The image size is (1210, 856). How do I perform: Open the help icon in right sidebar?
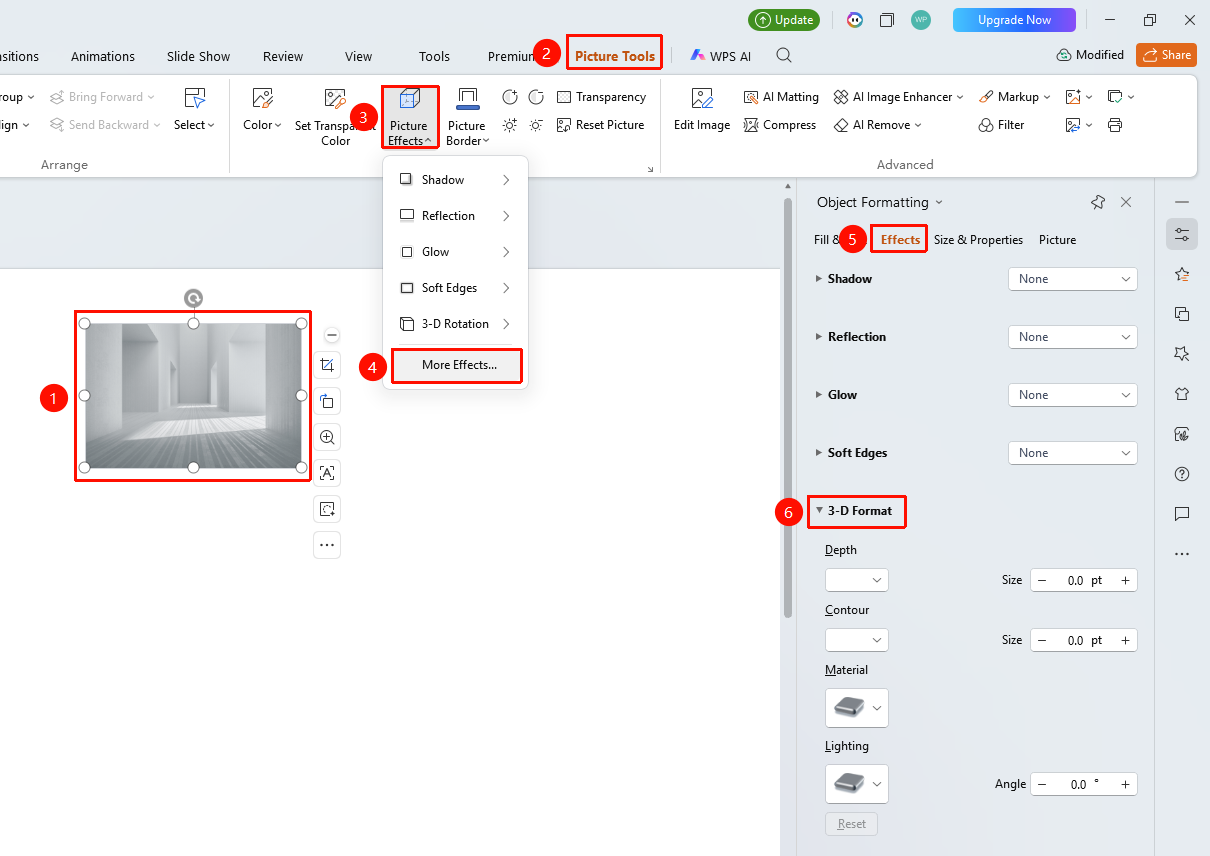[1182, 474]
